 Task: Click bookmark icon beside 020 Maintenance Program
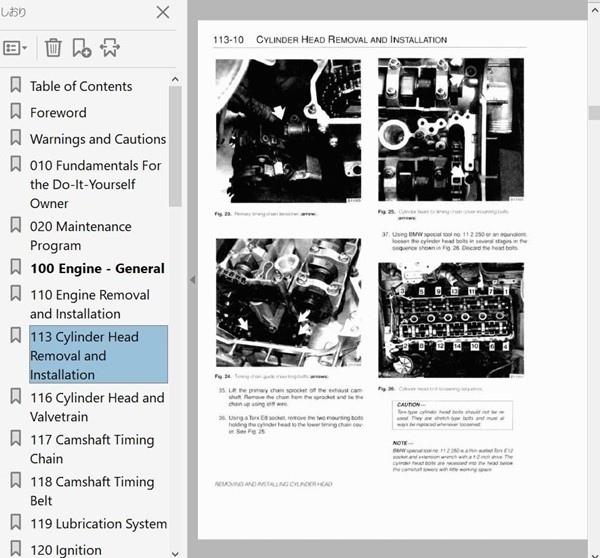click(x=15, y=225)
